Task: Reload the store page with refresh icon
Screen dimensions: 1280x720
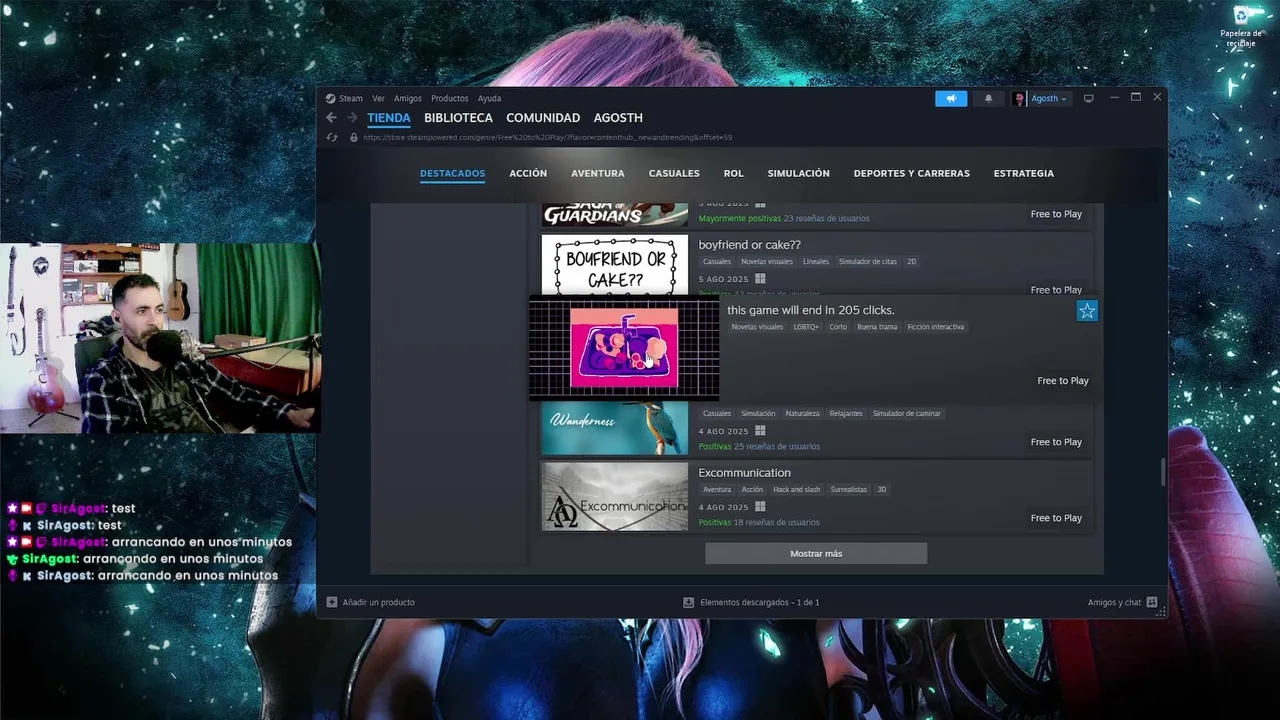Action: [x=332, y=137]
